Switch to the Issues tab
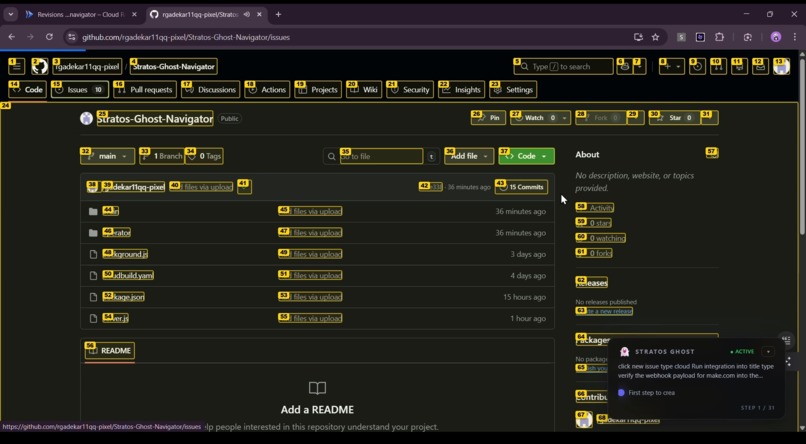The image size is (806, 444). pyautogui.click(x=80, y=89)
